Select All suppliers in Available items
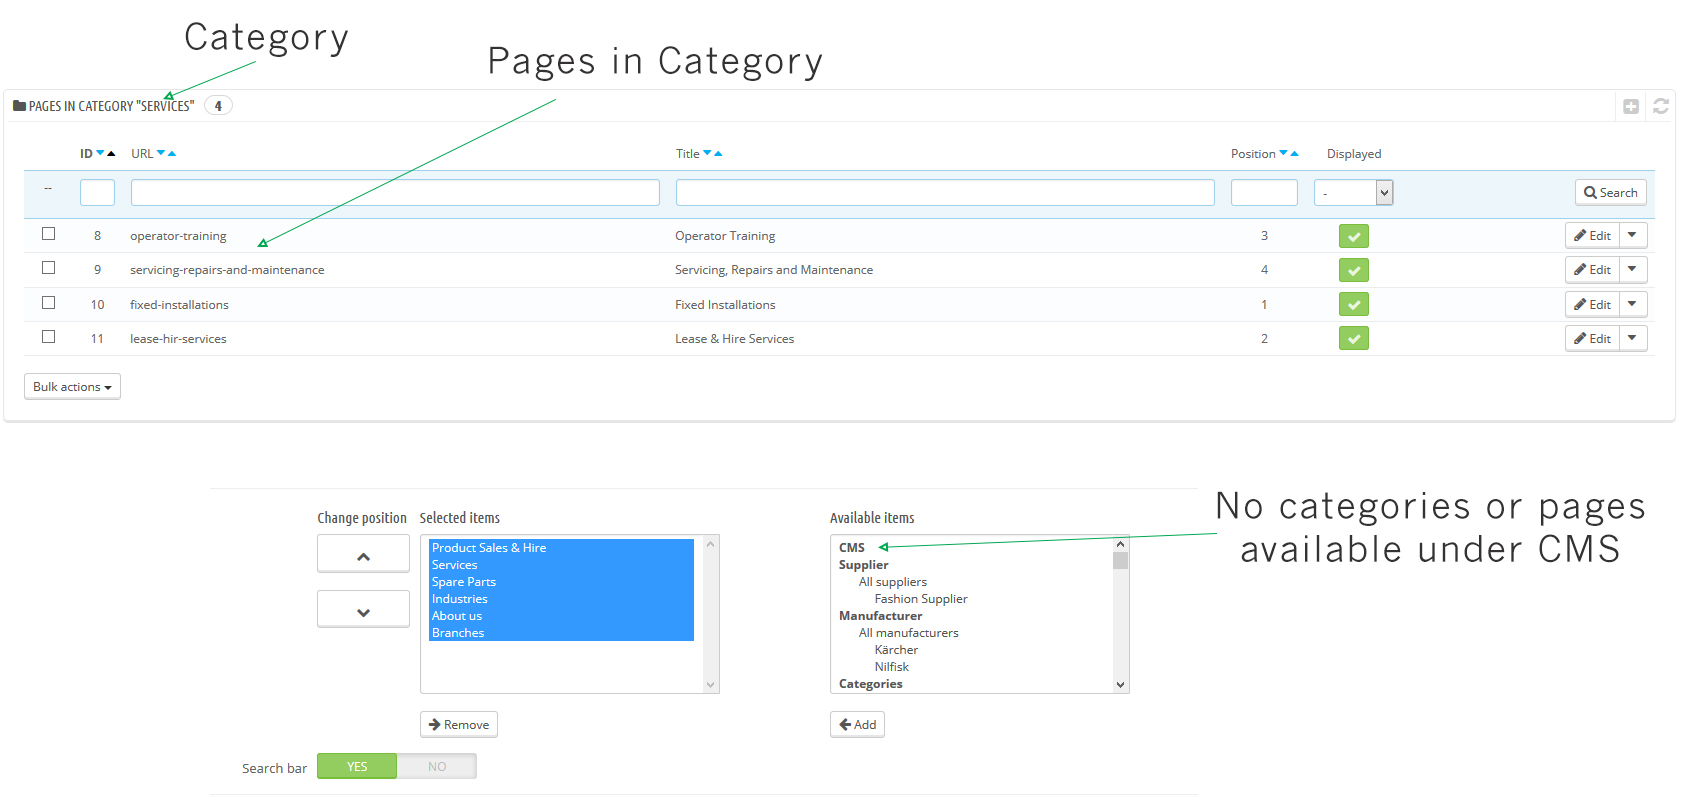Screen dimensions: 1697x797 click(x=893, y=582)
